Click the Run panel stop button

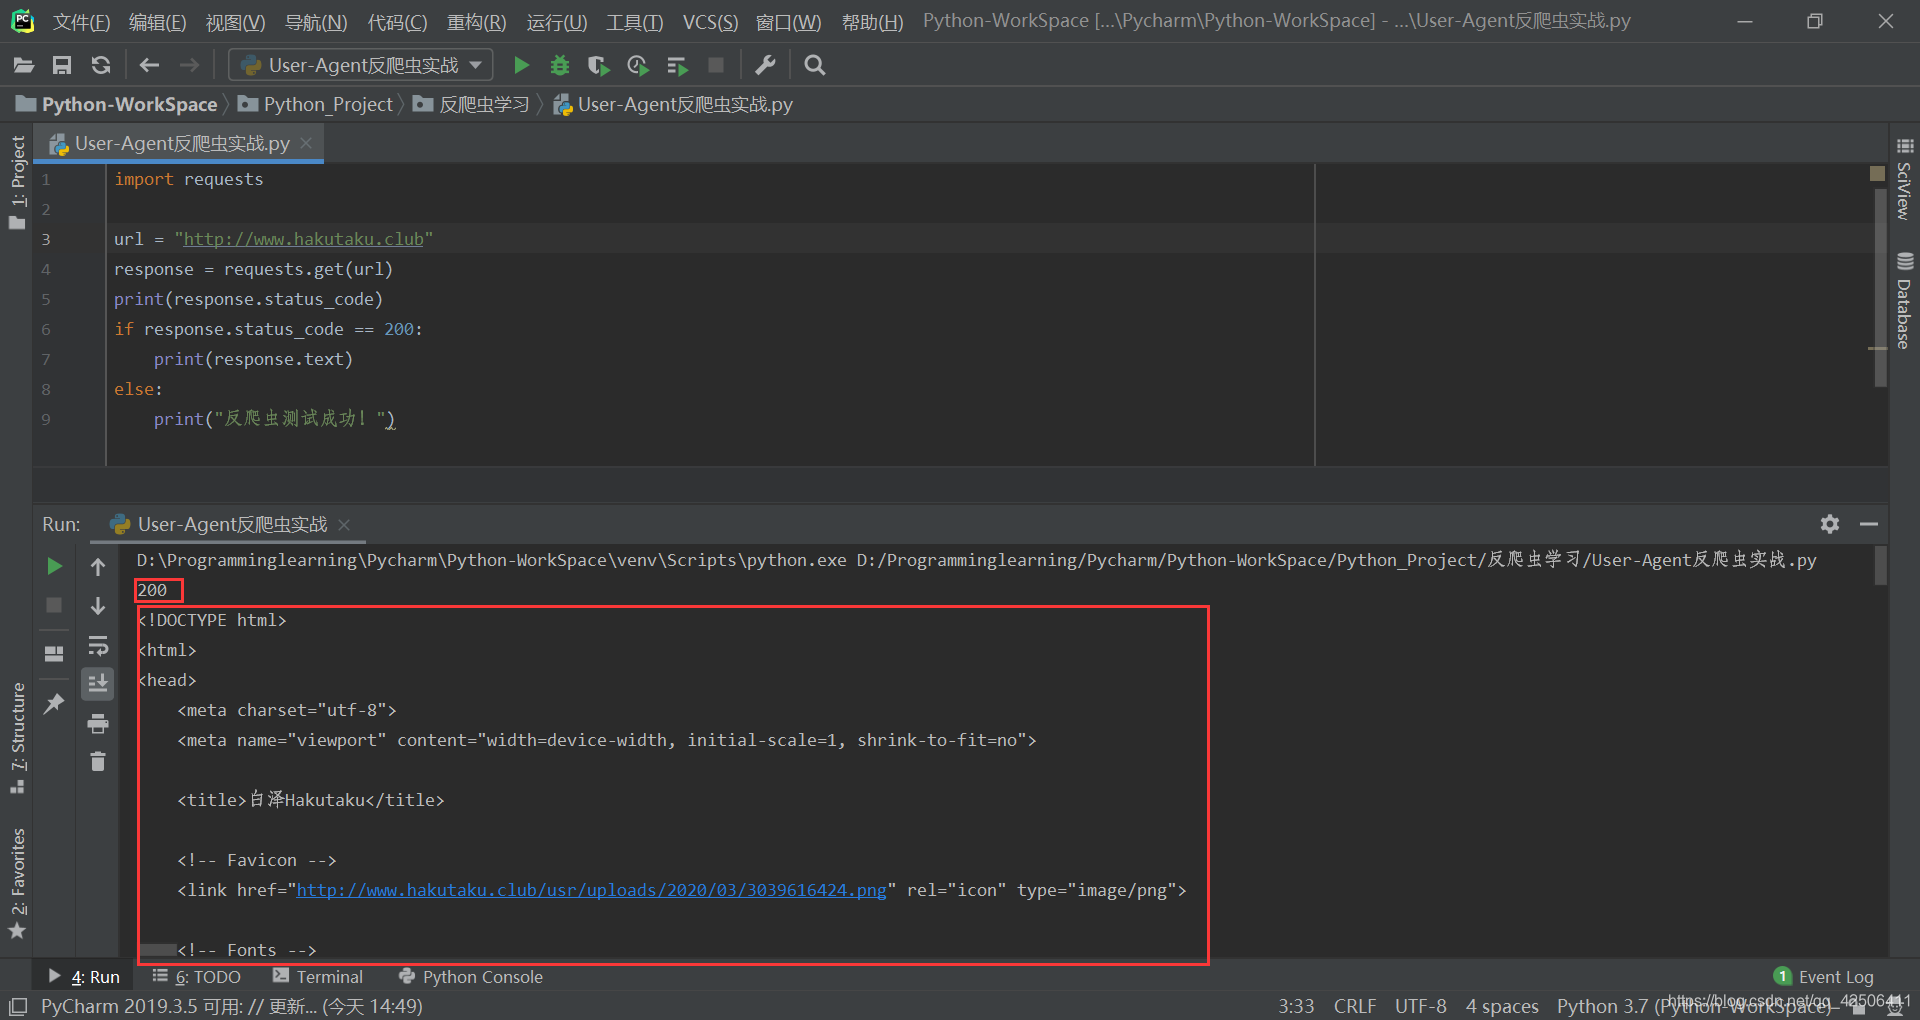54,605
